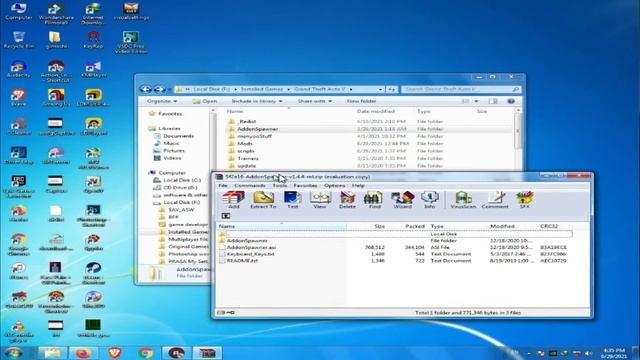Click the Explorer recent pages dropdown arrow
Image resolution: width=640 pixels, height=360 pixels.
click(169, 89)
